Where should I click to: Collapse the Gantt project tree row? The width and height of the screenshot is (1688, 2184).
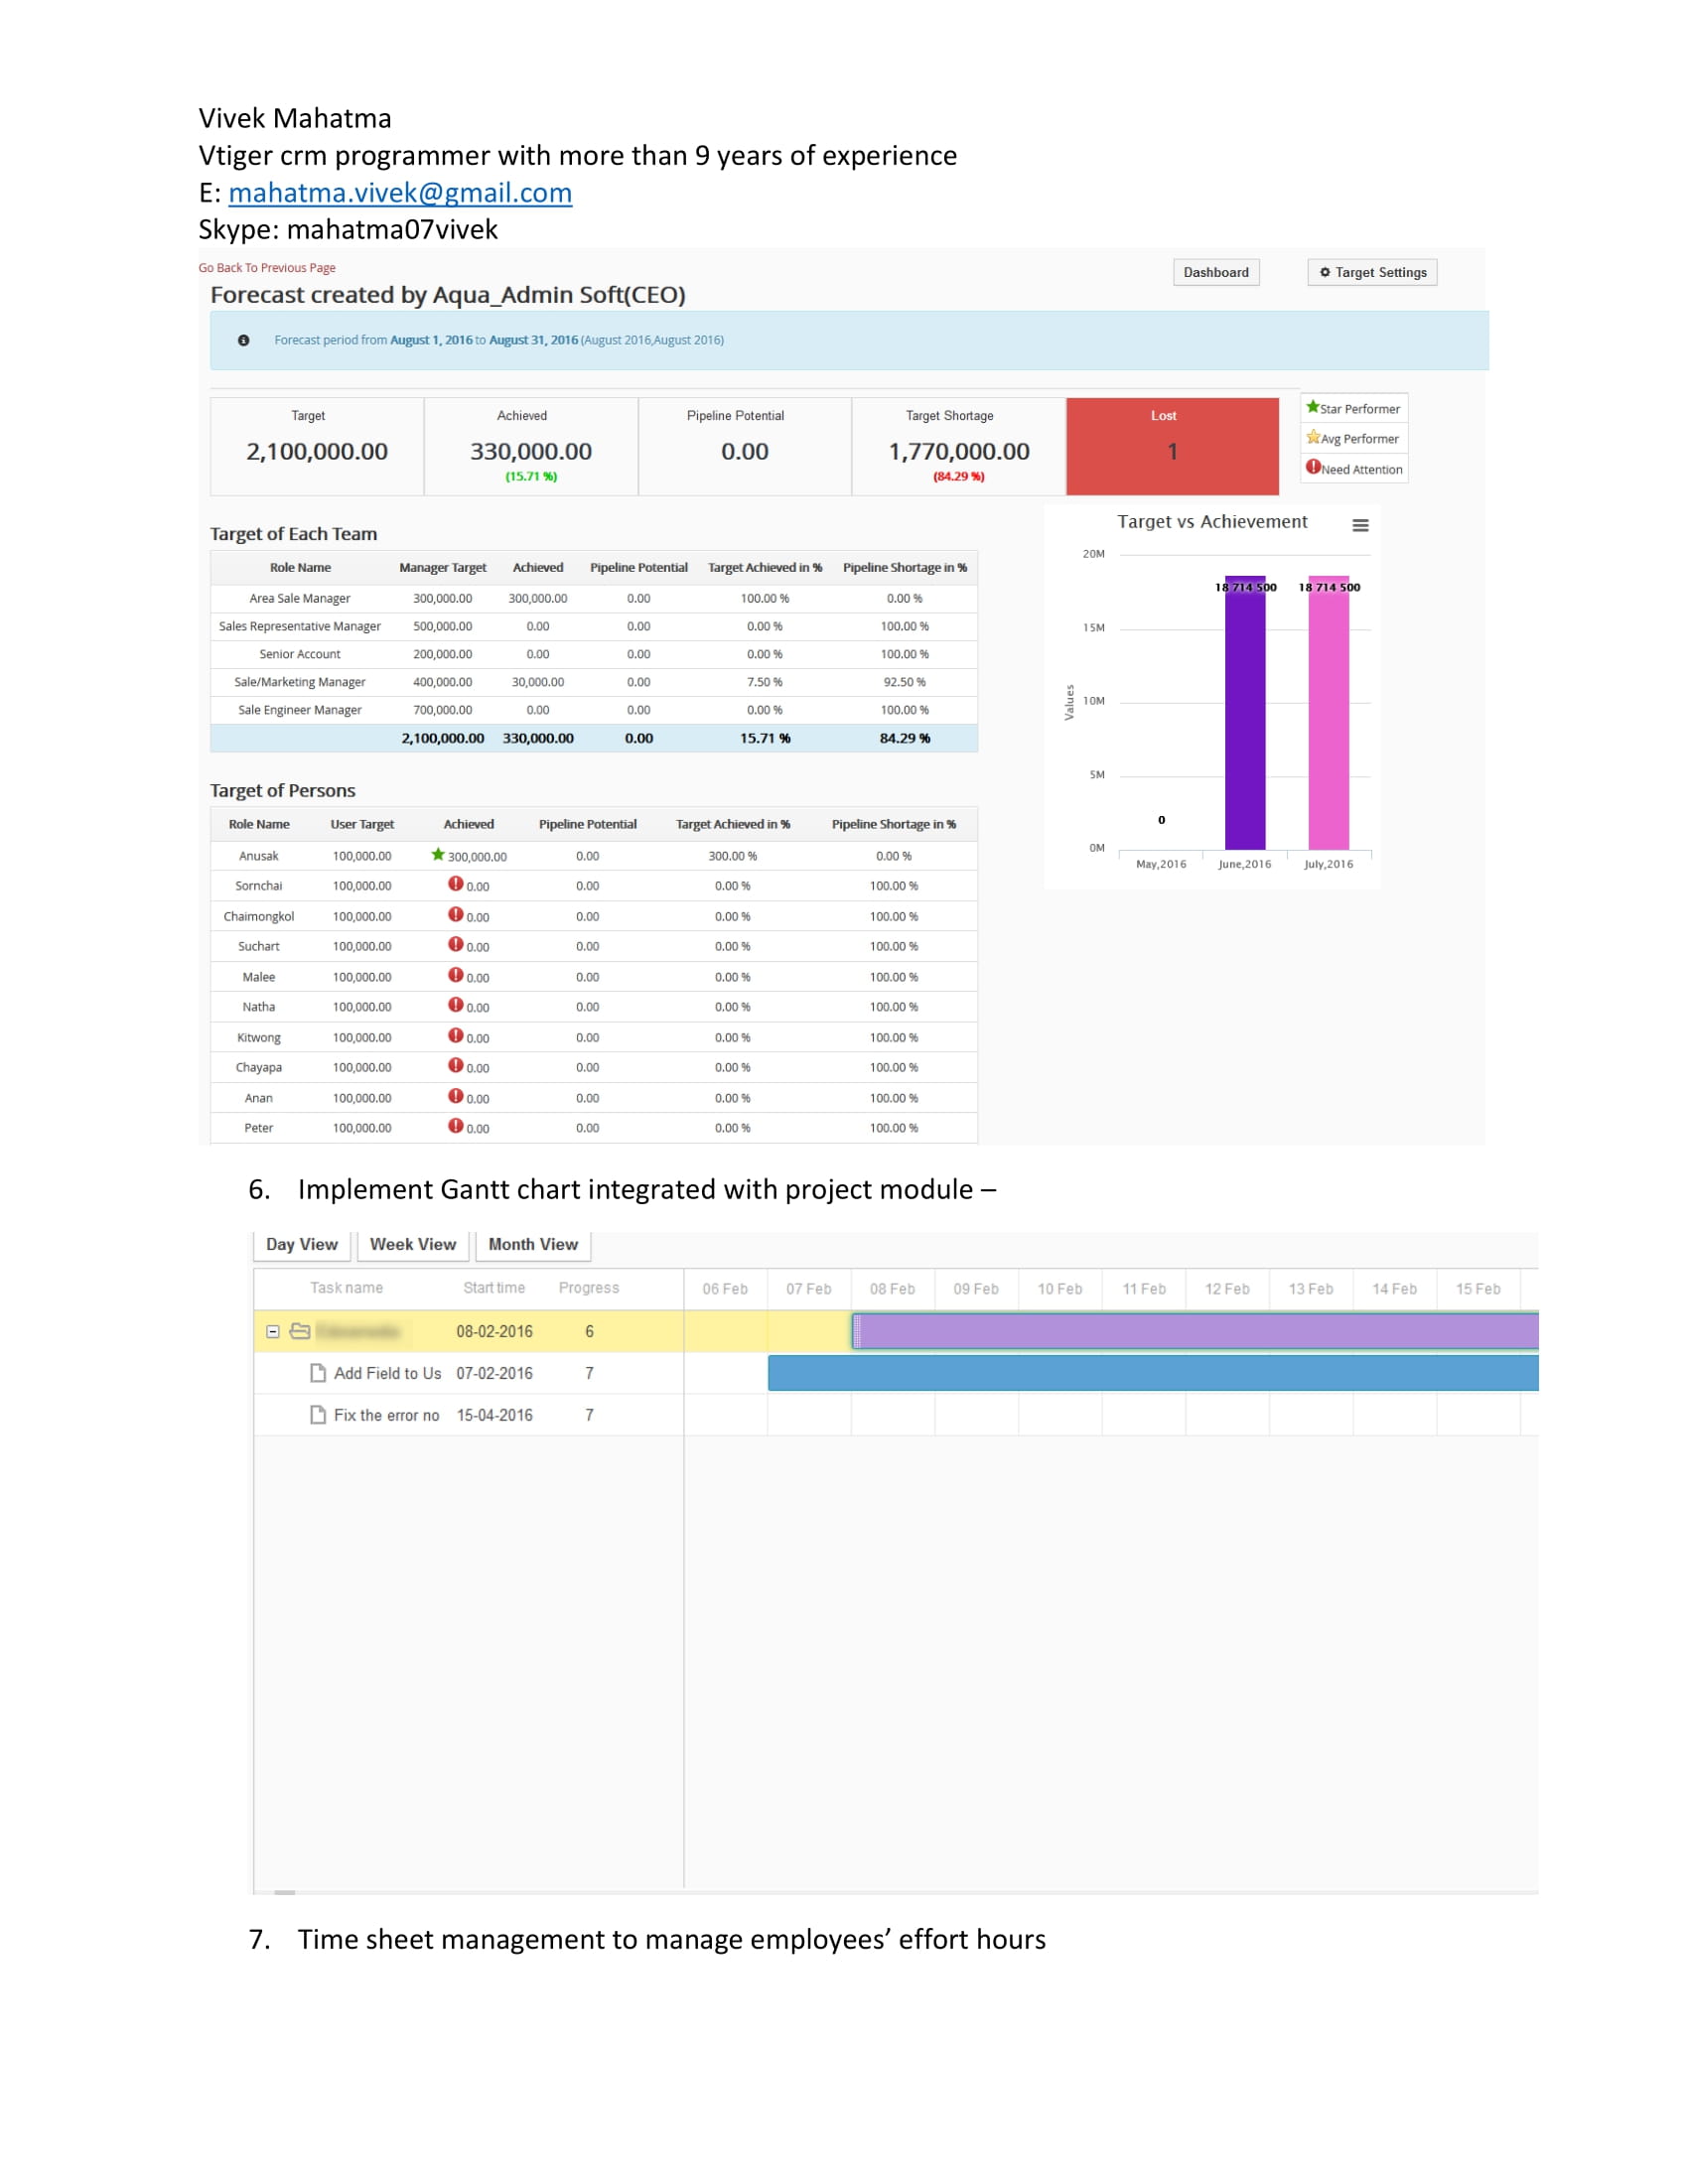coord(272,1332)
